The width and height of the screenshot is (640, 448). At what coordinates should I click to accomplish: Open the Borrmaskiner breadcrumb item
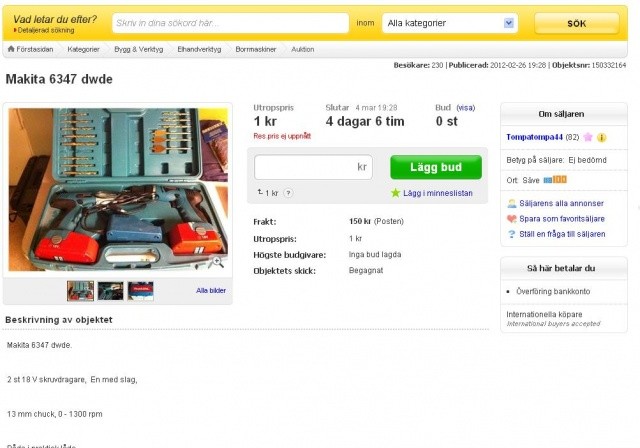tap(256, 49)
